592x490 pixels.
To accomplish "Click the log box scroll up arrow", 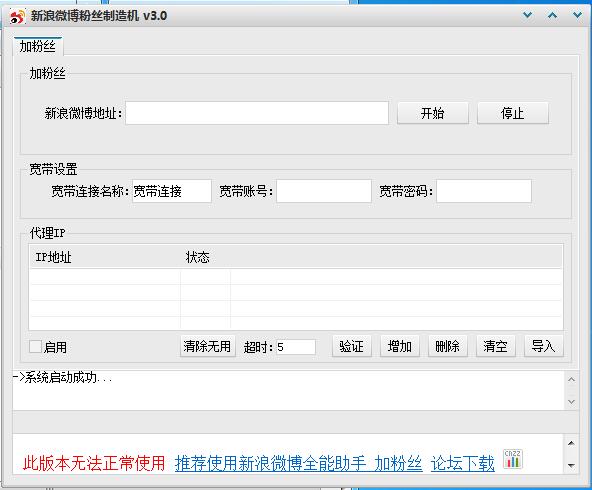I will [x=571, y=379].
